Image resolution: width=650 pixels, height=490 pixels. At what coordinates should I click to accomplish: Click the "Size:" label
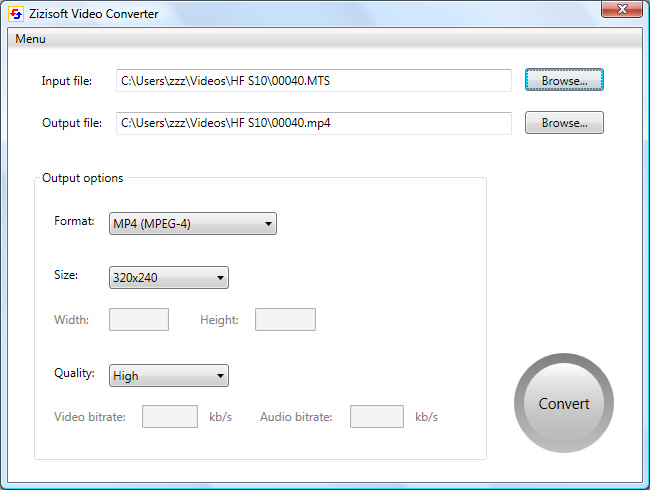point(66,275)
